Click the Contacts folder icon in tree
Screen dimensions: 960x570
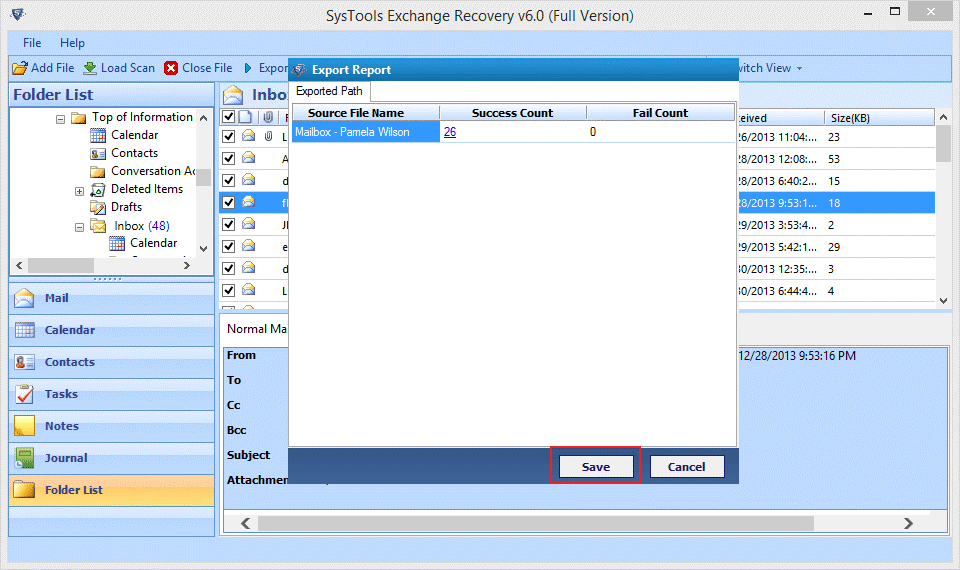[x=98, y=153]
